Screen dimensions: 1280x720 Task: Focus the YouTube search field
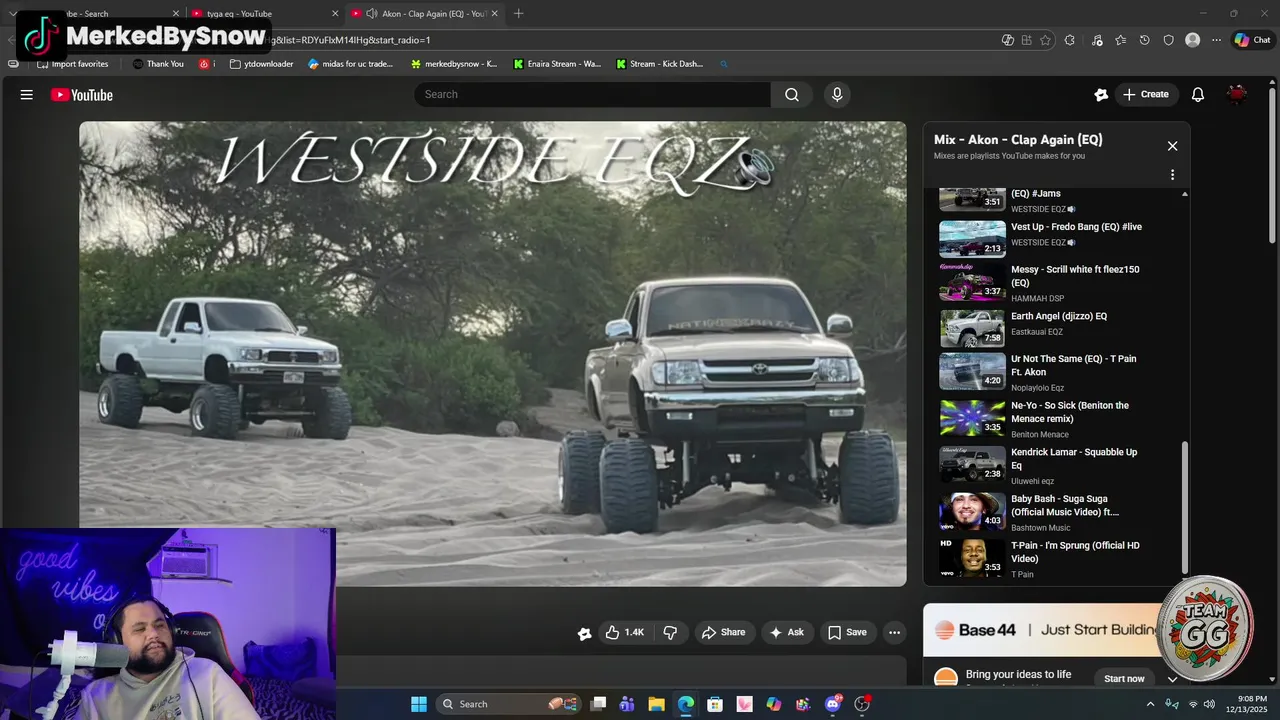592,95
